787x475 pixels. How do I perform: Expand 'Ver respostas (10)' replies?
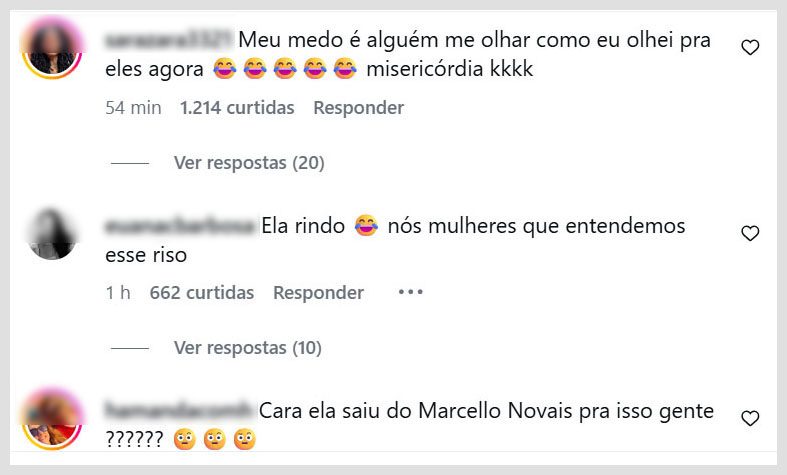(248, 348)
